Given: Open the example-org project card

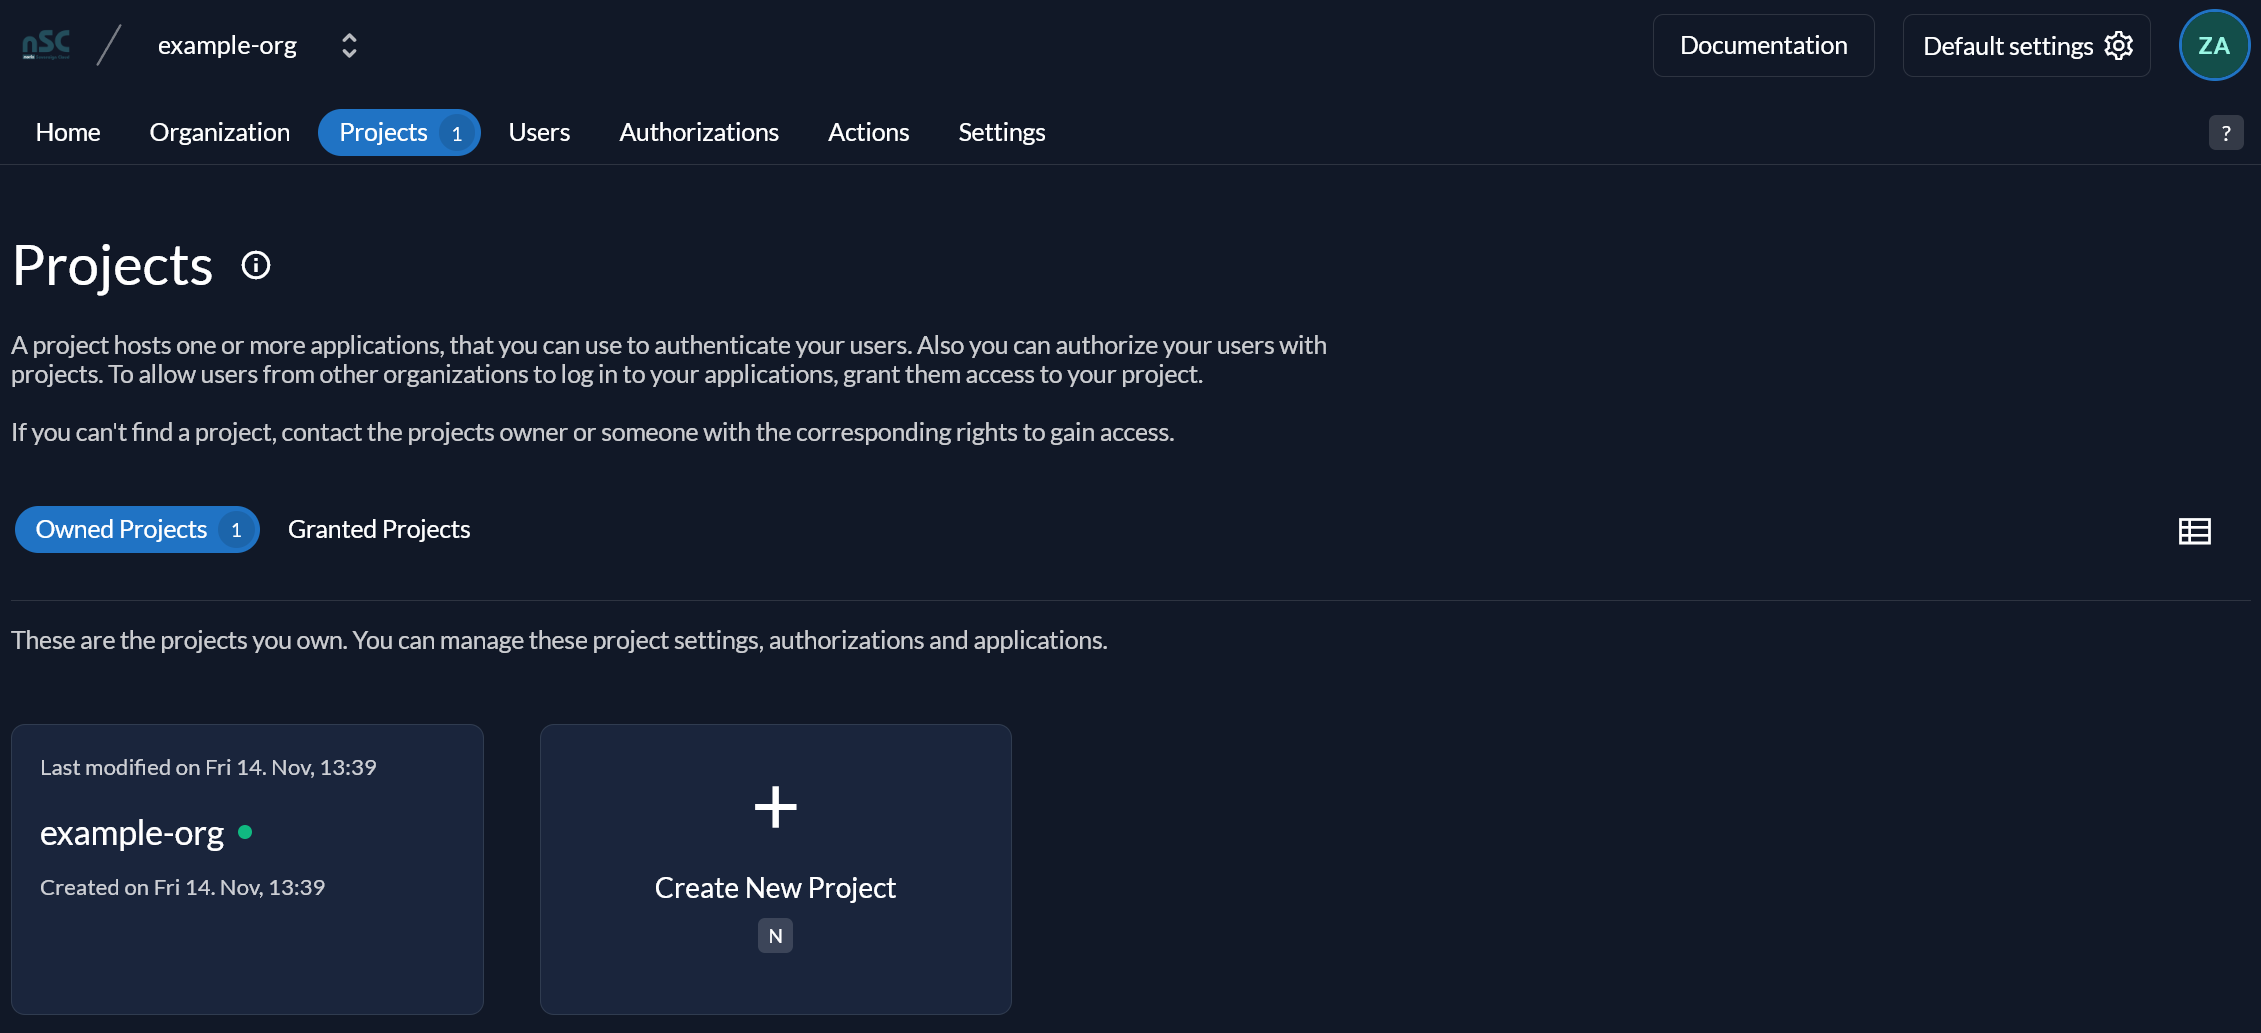Looking at the screenshot, I should 247,869.
